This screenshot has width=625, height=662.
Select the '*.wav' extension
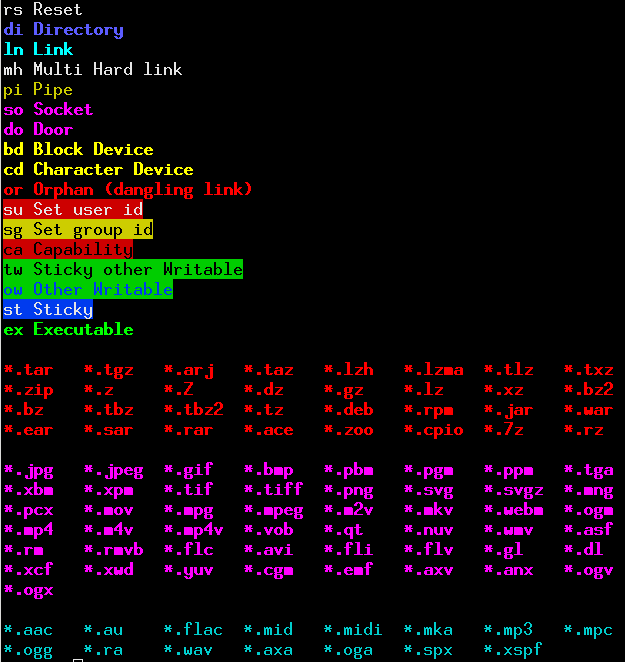188,650
